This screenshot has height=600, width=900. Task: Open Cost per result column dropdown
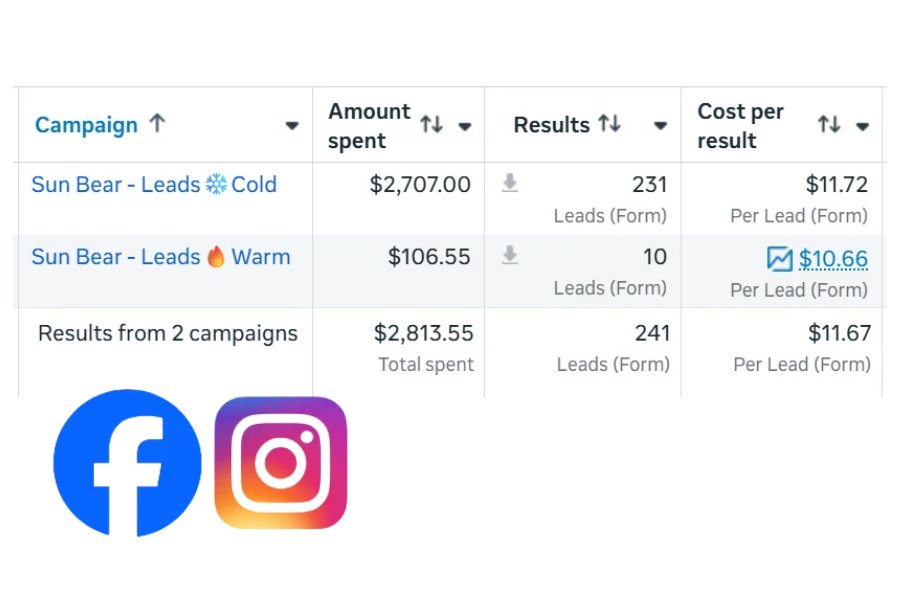tap(862, 126)
